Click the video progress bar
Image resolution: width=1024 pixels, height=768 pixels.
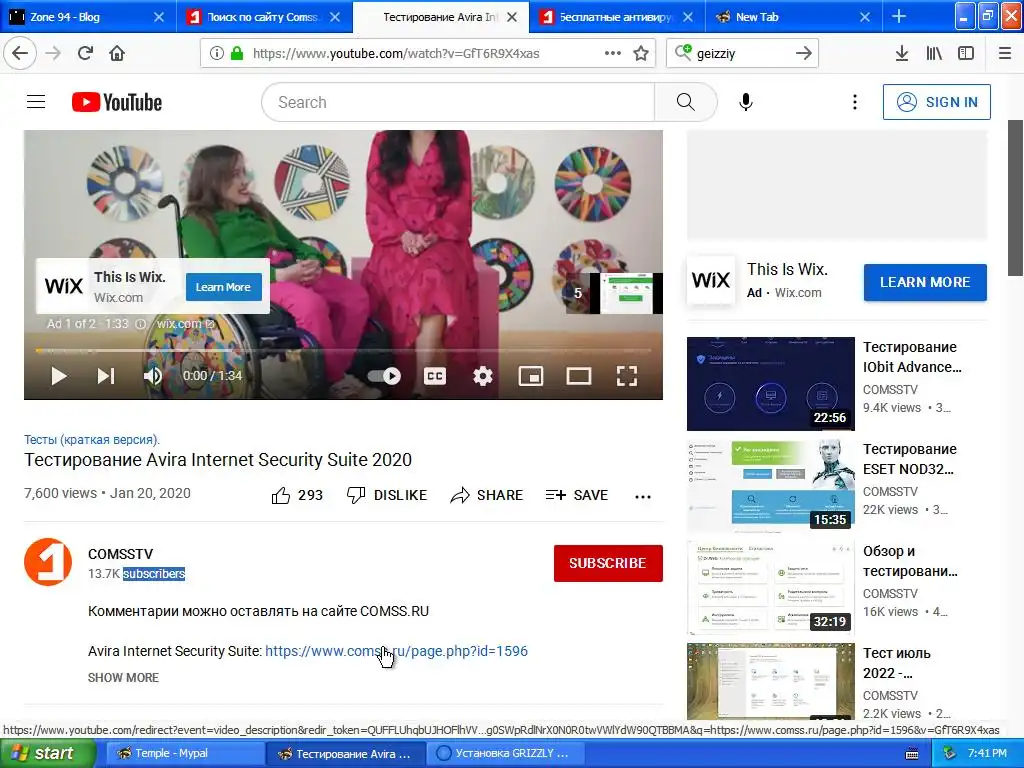(x=343, y=351)
